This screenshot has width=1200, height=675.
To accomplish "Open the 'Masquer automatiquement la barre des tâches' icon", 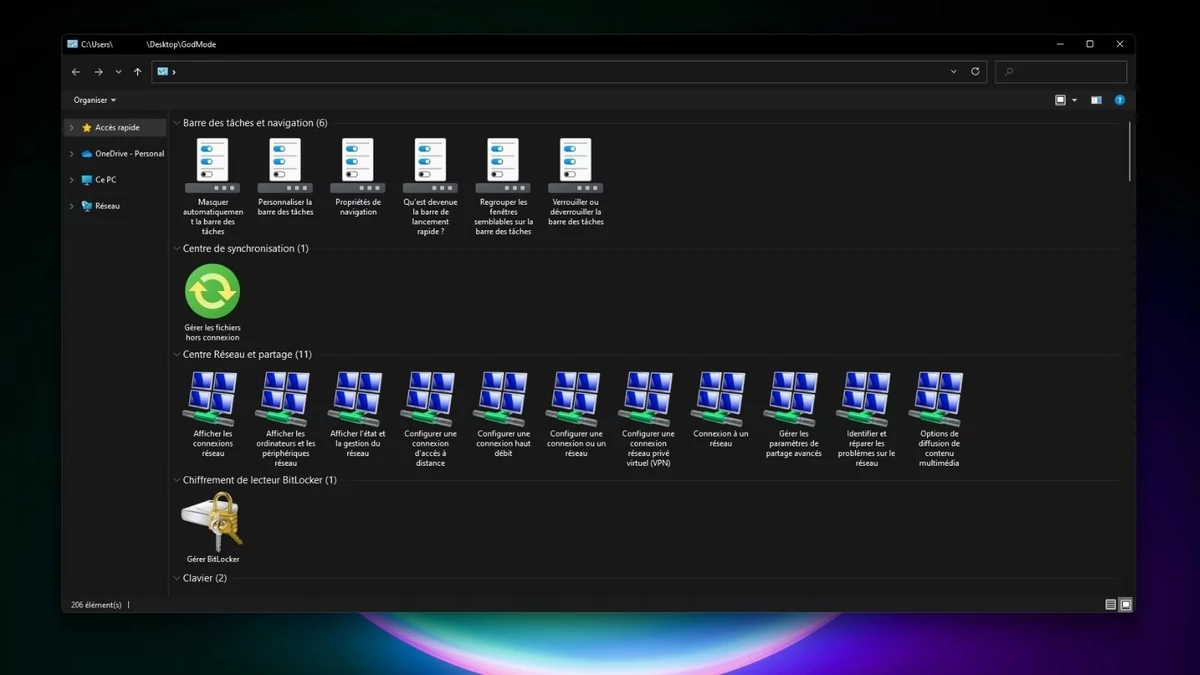I will (x=213, y=166).
